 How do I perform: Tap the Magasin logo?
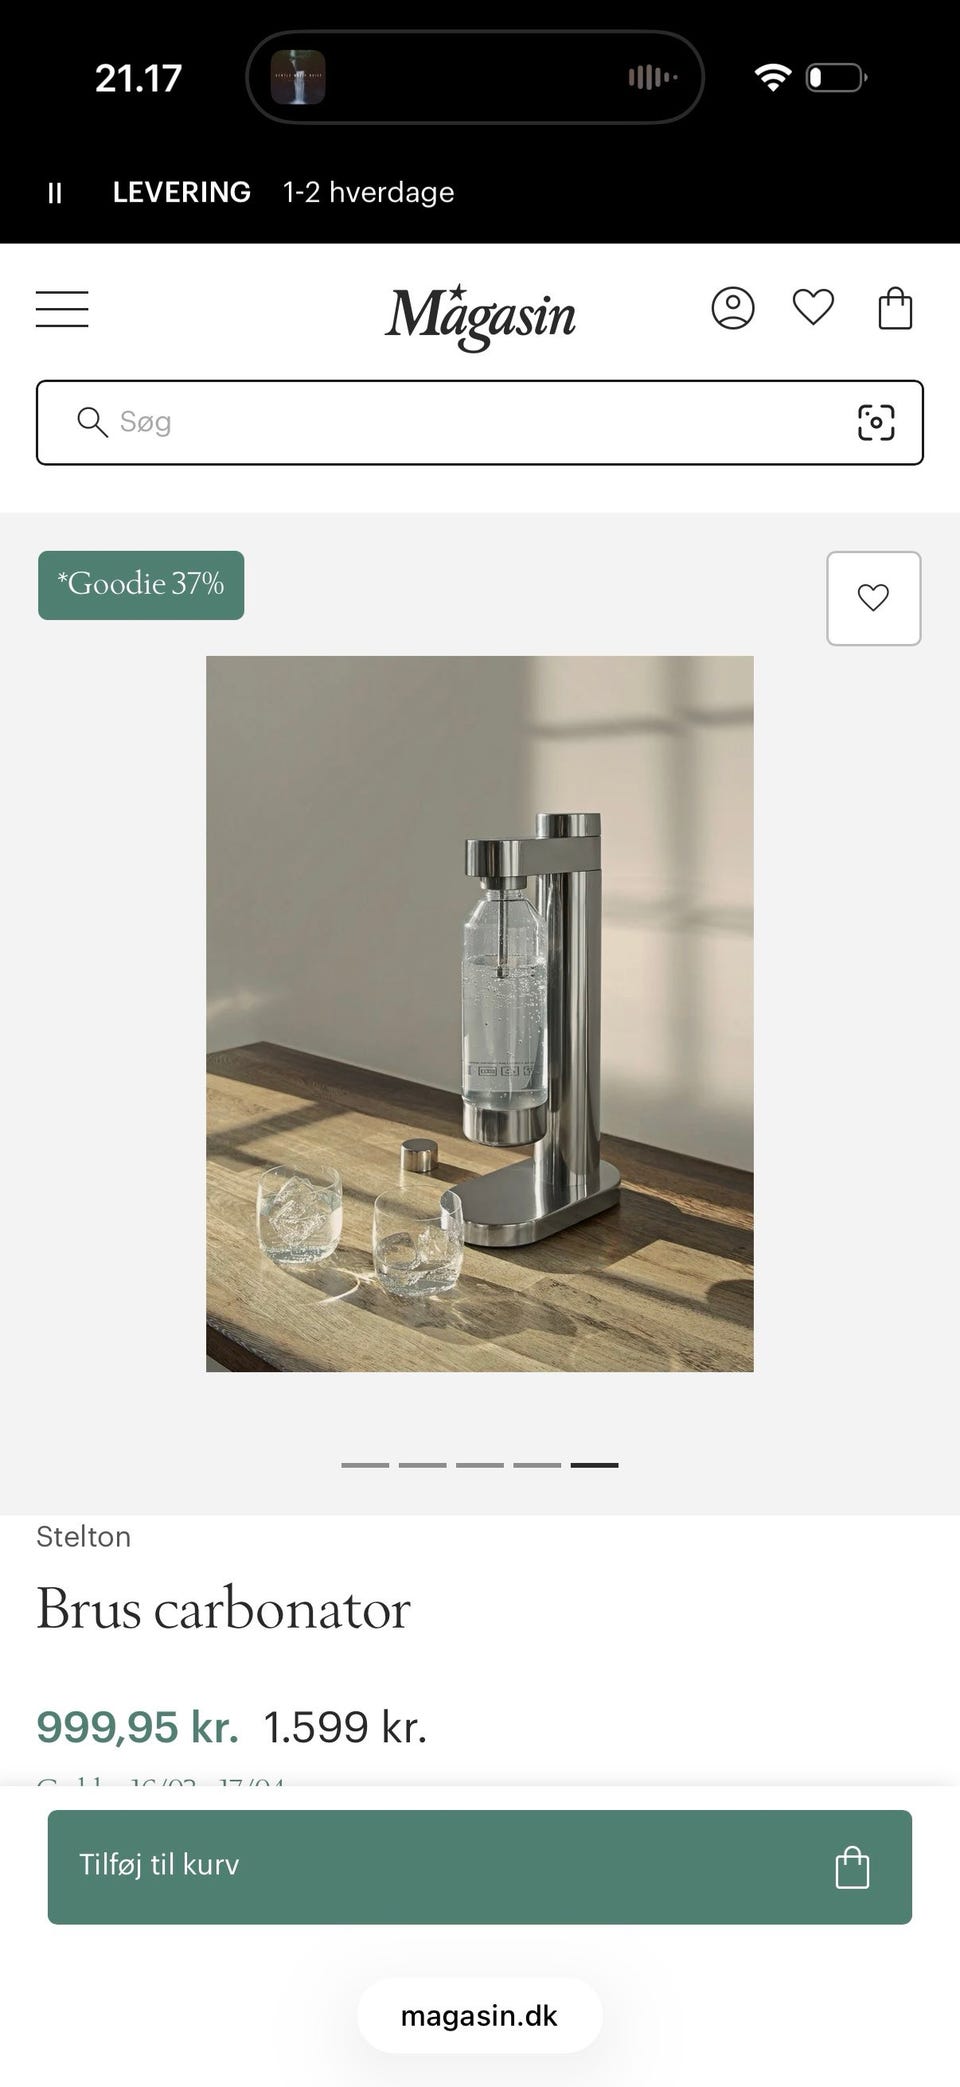point(480,315)
